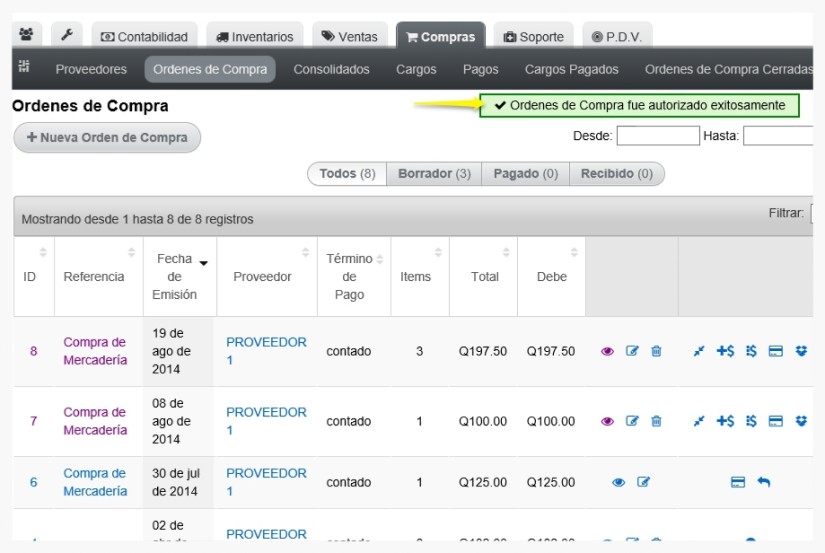
Task: Click order ID 6 link
Action: (x=34, y=482)
